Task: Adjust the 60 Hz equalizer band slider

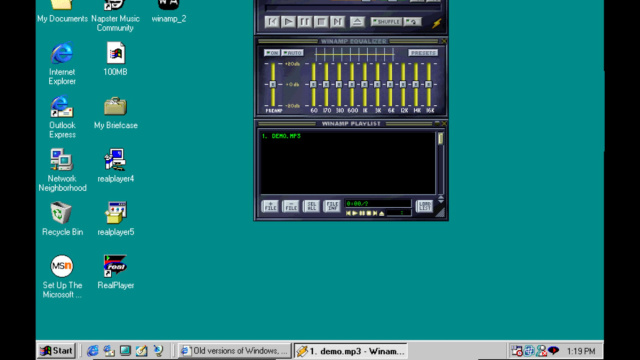Action: pyautogui.click(x=313, y=84)
